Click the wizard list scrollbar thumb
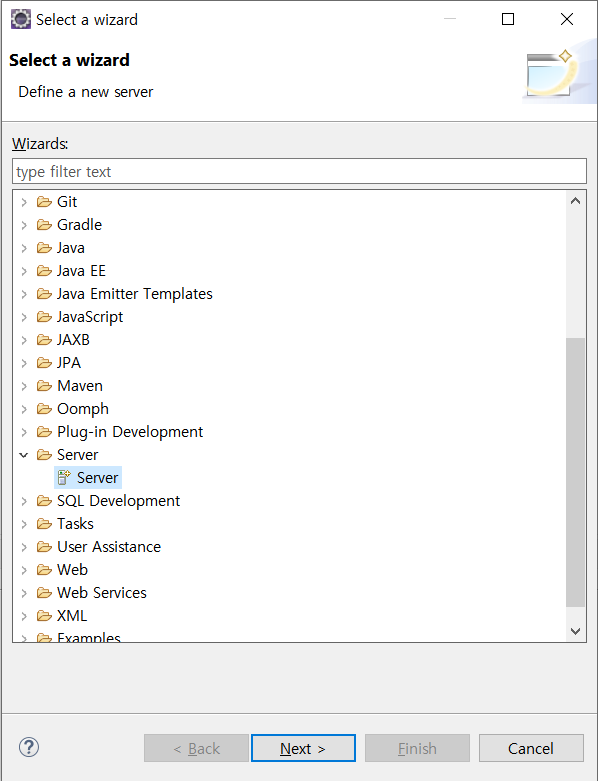 576,472
